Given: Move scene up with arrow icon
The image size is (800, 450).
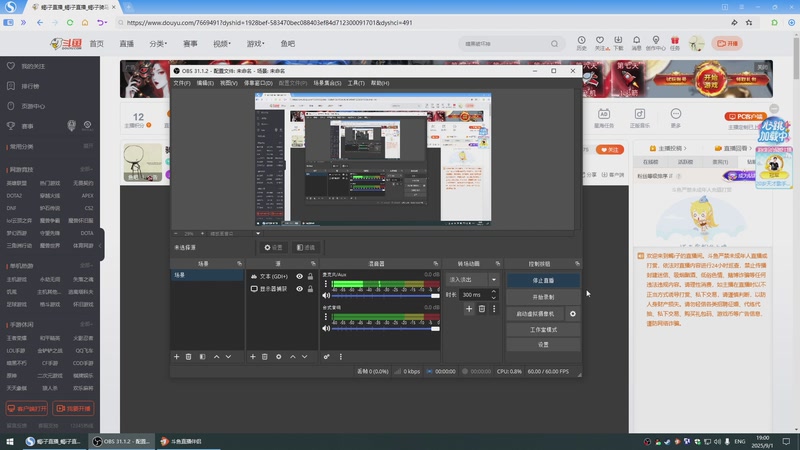Looking at the screenshot, I should click(216, 357).
